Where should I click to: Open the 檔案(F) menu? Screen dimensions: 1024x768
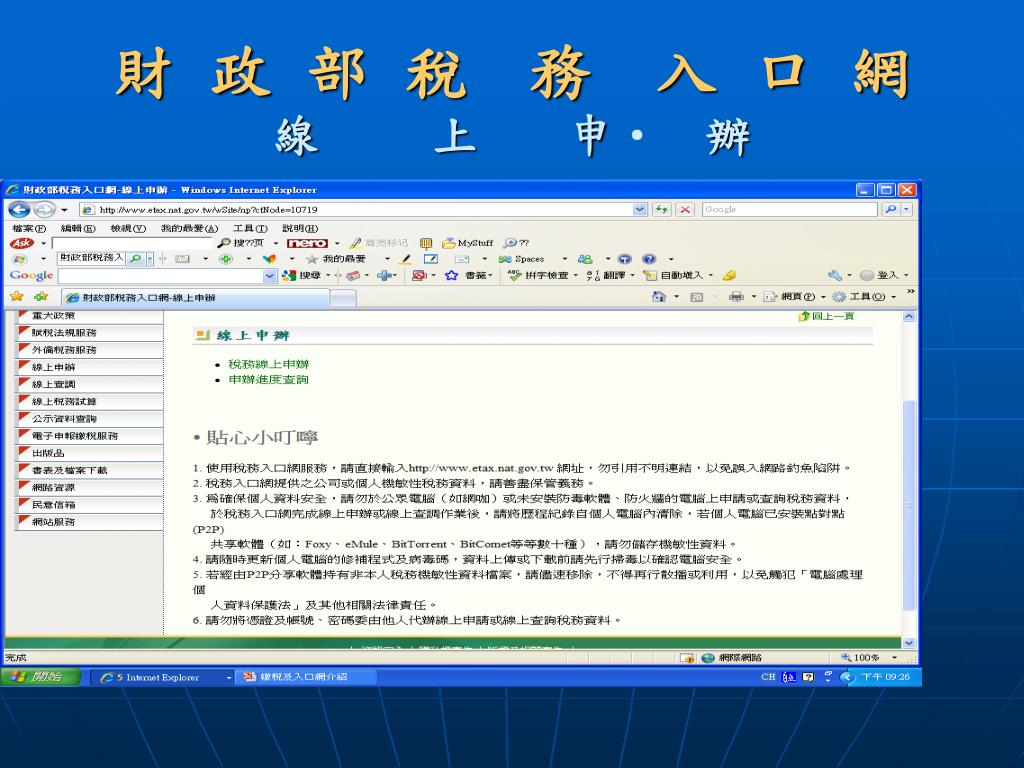[29, 228]
